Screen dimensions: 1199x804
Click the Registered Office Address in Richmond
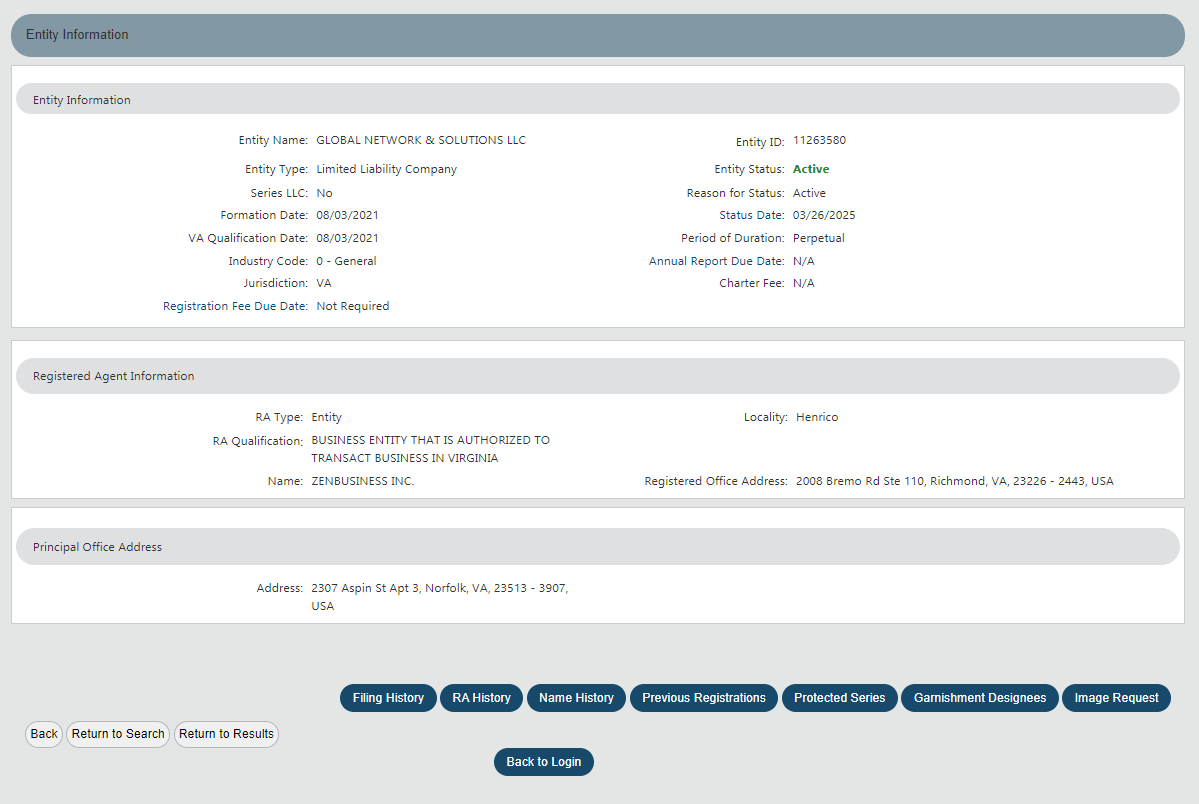coord(952,480)
